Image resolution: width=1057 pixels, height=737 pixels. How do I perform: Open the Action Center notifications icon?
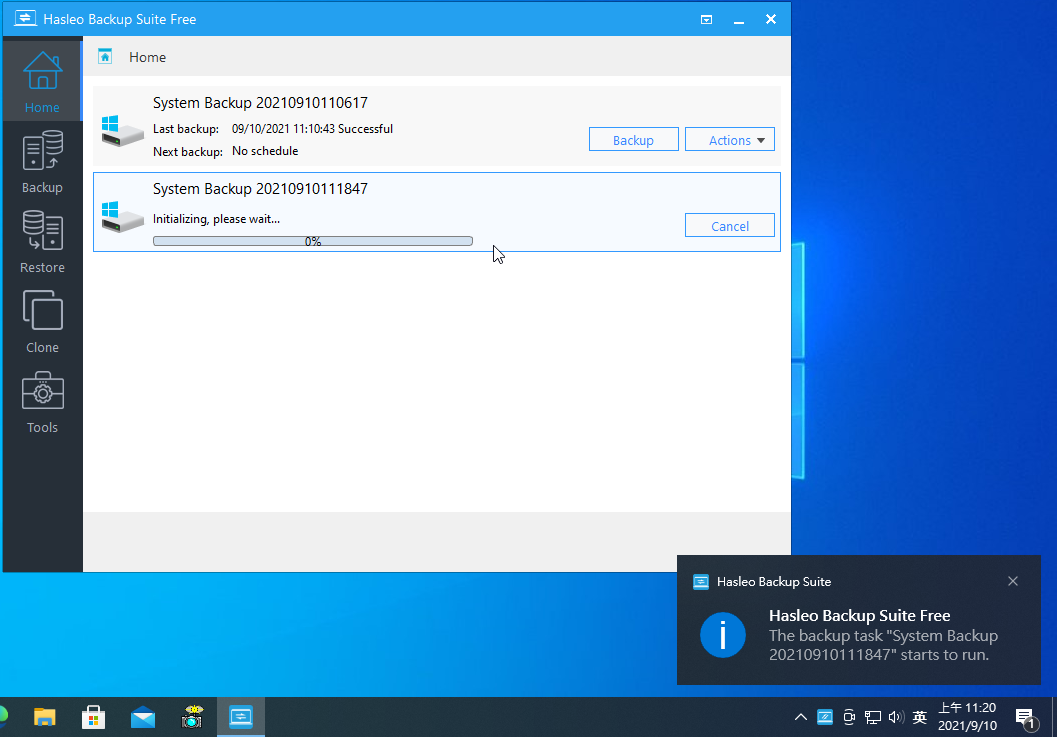click(x=1025, y=717)
